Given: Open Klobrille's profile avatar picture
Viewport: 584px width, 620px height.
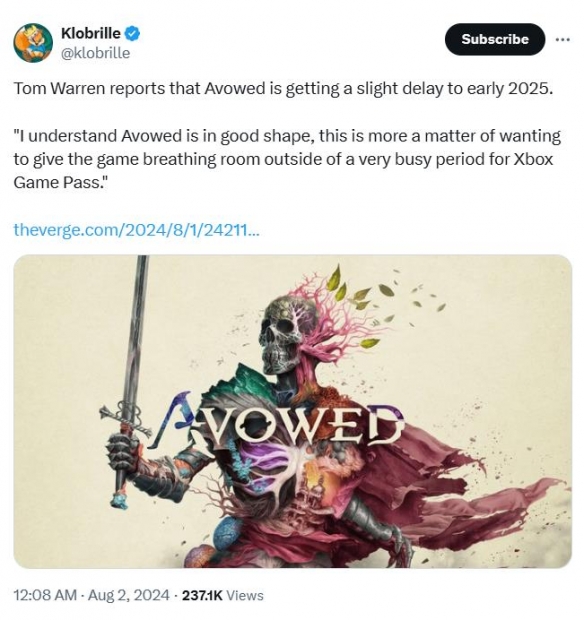Looking at the screenshot, I should coord(33,43).
